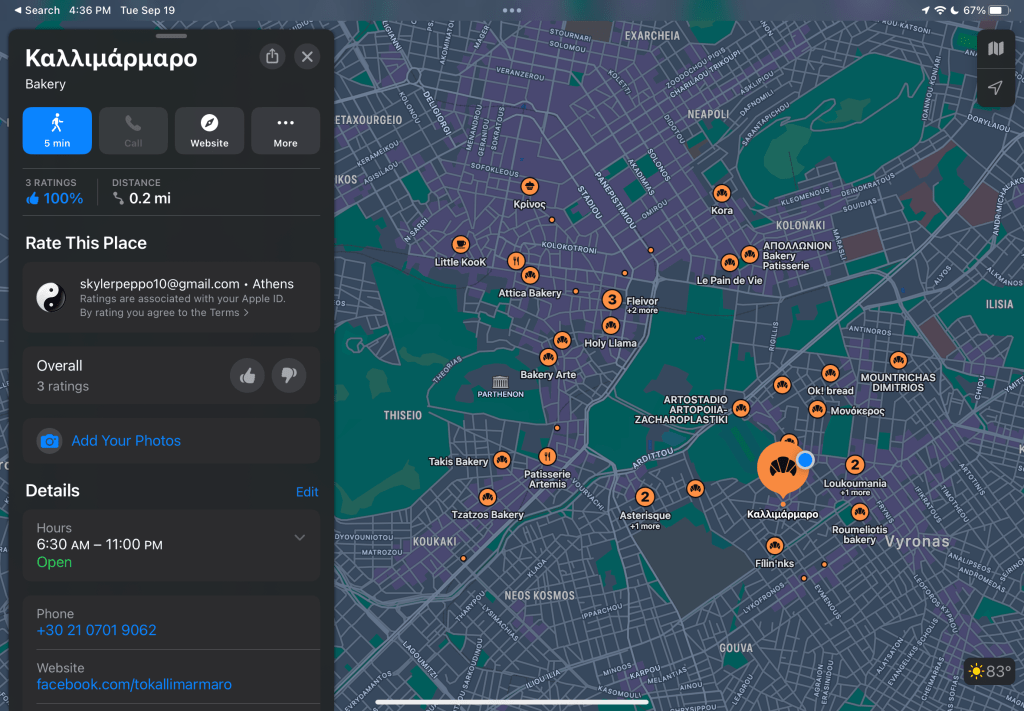Viewport: 1024px width, 711px height.
Task: Open the More options menu
Action: tap(285, 131)
